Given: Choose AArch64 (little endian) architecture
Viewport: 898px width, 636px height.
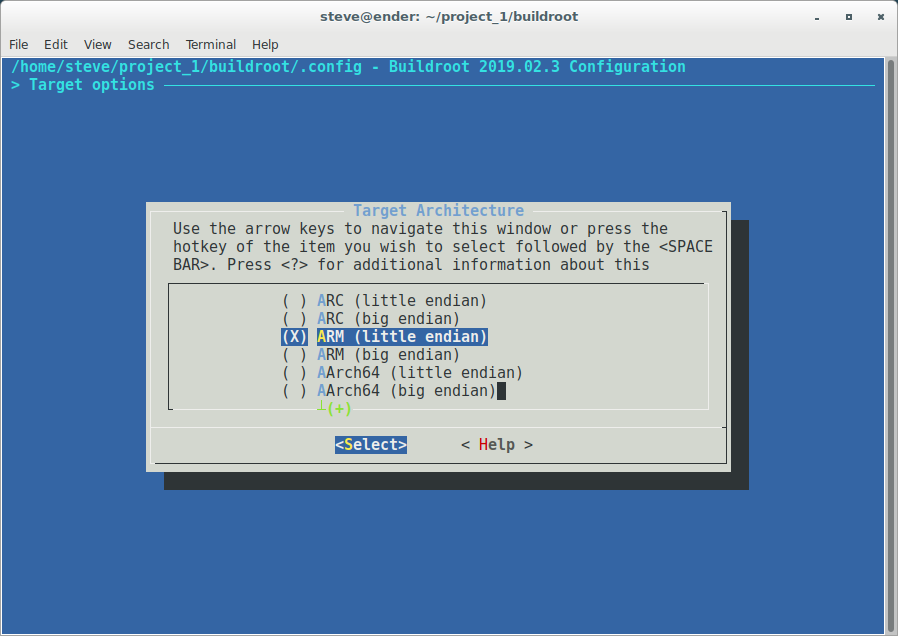Looking at the screenshot, I should 402,372.
